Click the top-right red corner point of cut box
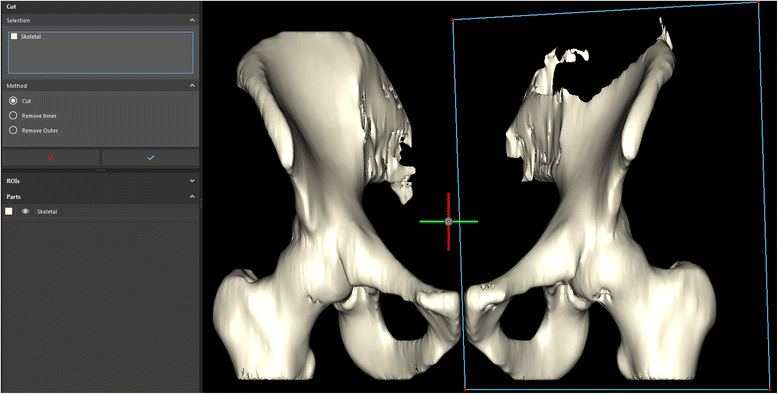Viewport: 778px width, 394px height. (x=758, y=2)
